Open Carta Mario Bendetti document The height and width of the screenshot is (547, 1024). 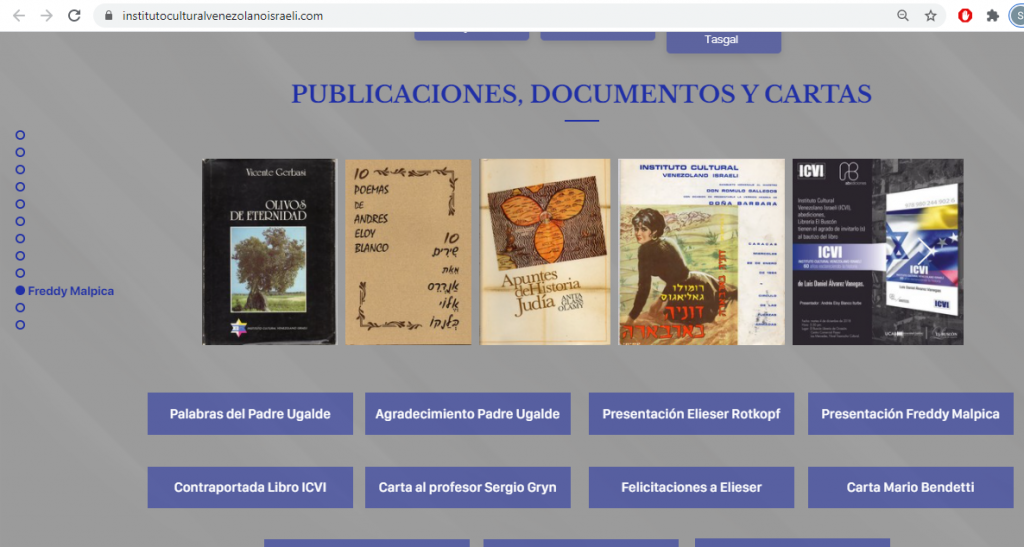(x=910, y=488)
